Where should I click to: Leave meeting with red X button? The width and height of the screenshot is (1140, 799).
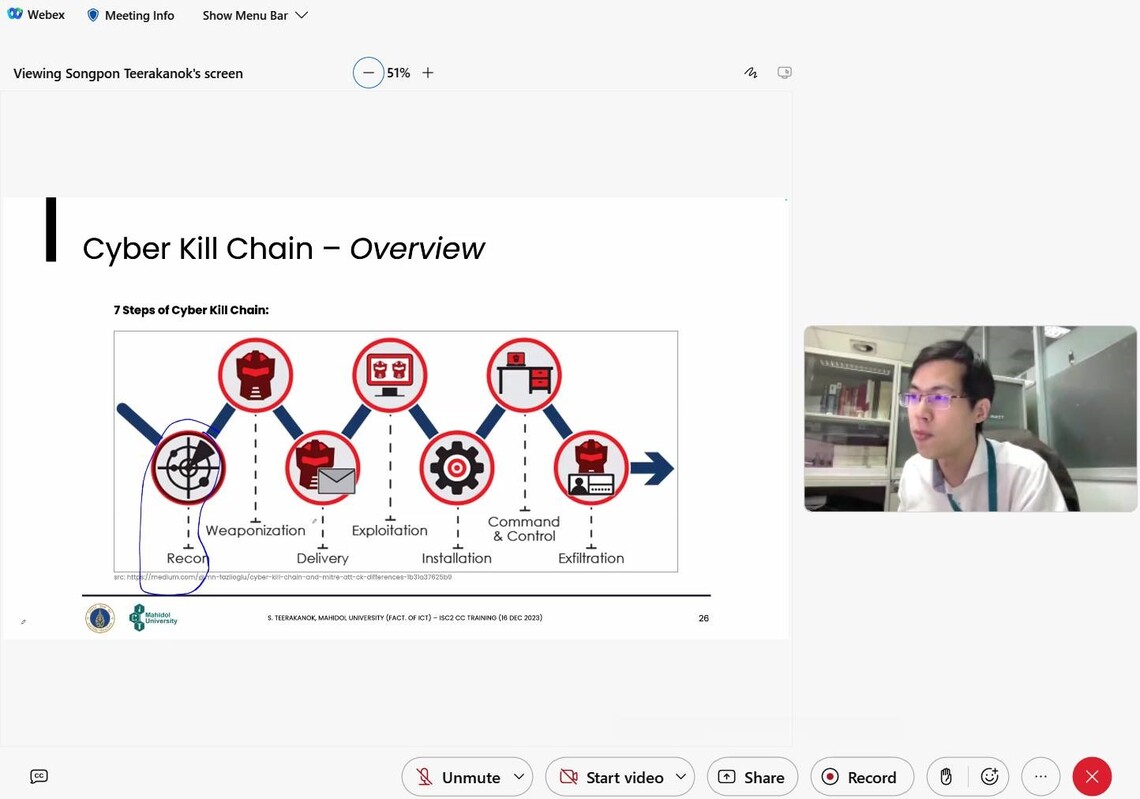[x=1092, y=777]
